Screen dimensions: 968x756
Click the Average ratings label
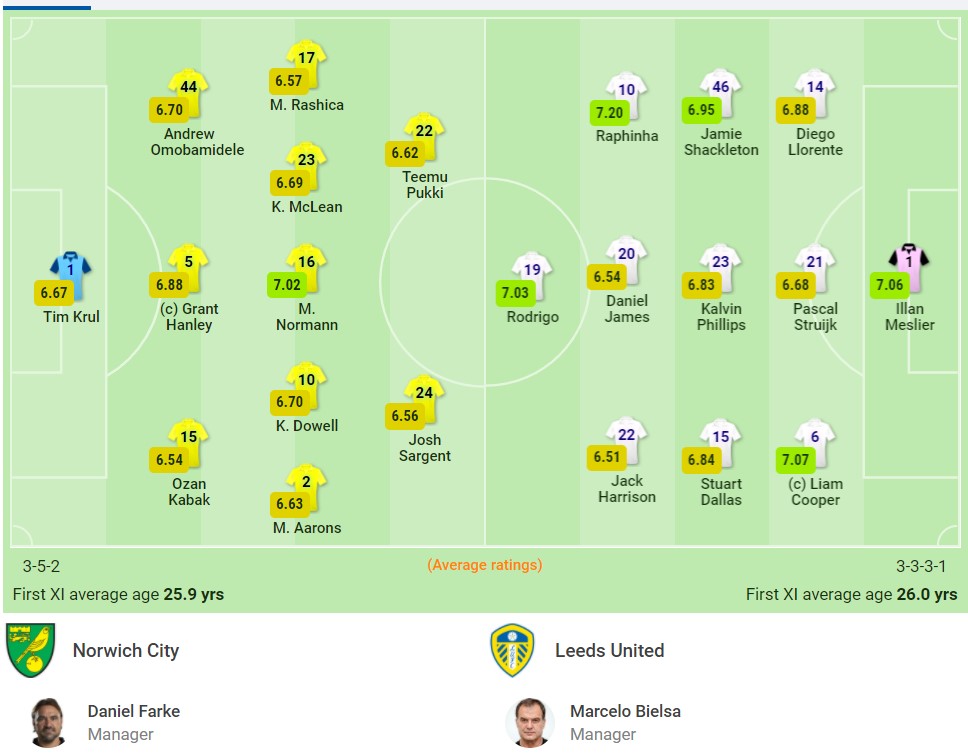pyautogui.click(x=485, y=565)
